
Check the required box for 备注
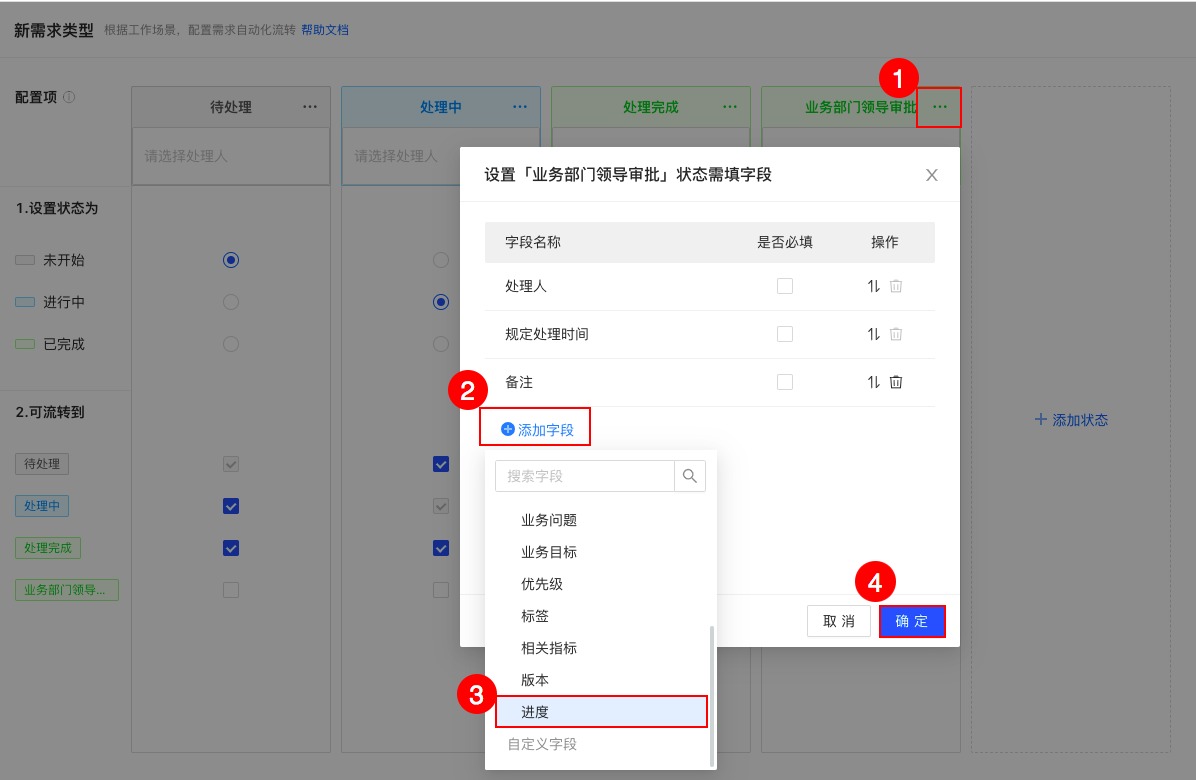(x=785, y=382)
